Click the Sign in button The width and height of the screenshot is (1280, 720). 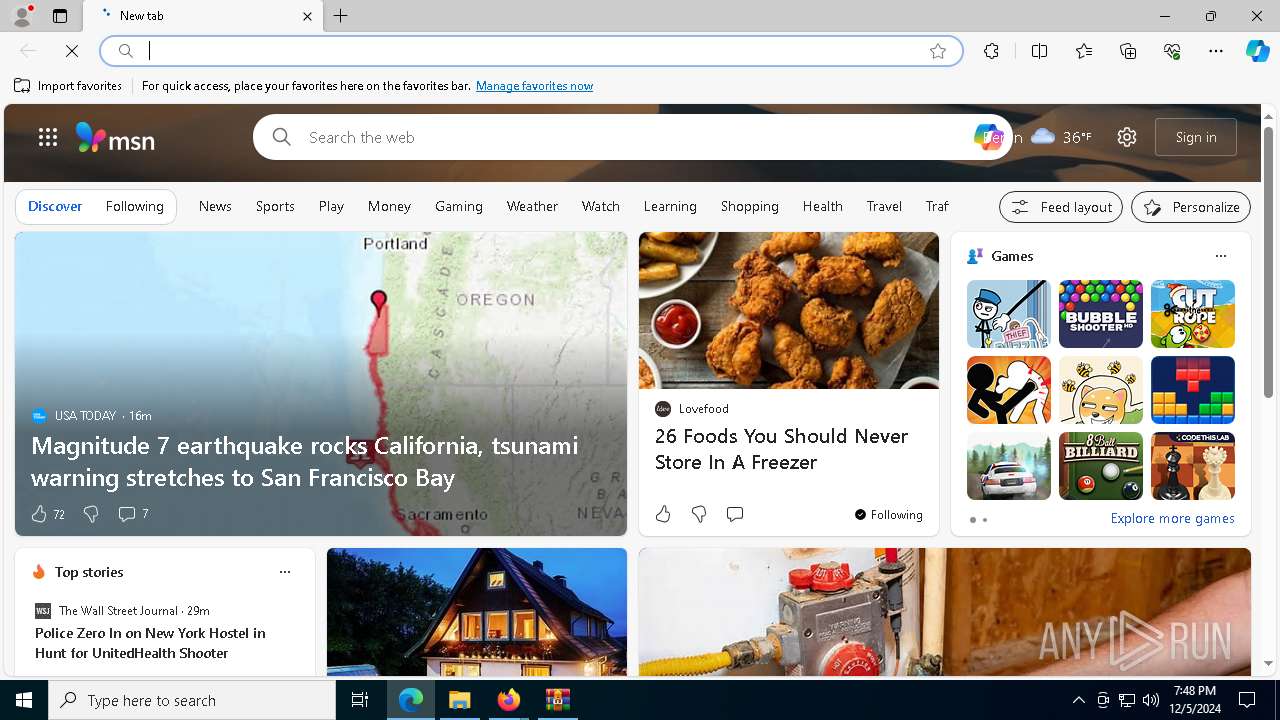tap(1196, 137)
